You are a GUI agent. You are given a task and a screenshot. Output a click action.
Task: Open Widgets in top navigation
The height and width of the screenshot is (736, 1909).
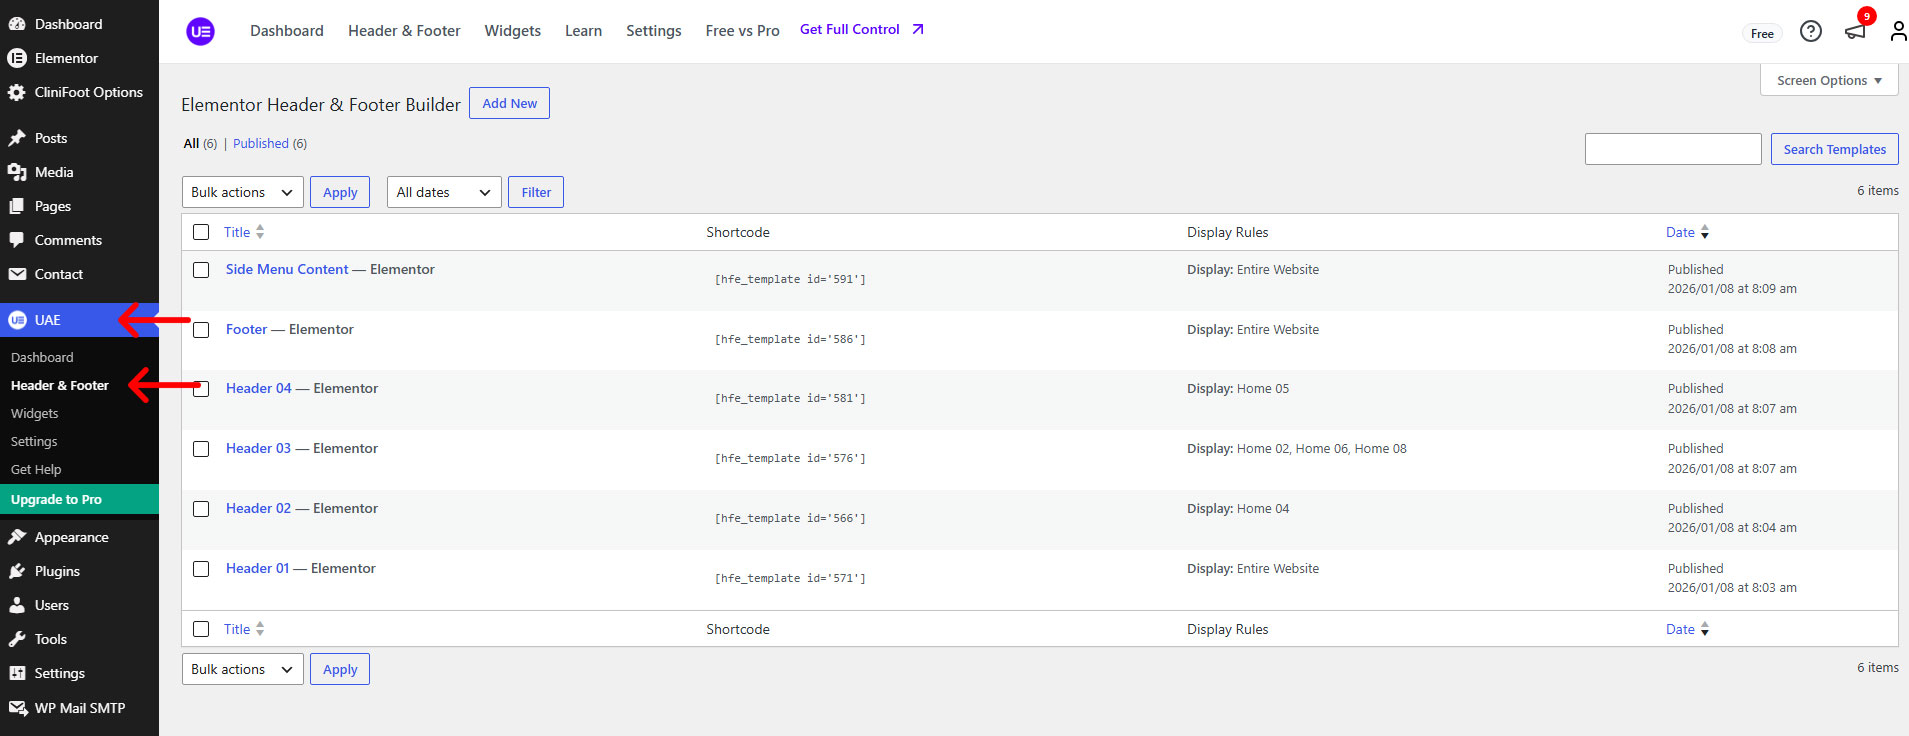pyautogui.click(x=513, y=31)
